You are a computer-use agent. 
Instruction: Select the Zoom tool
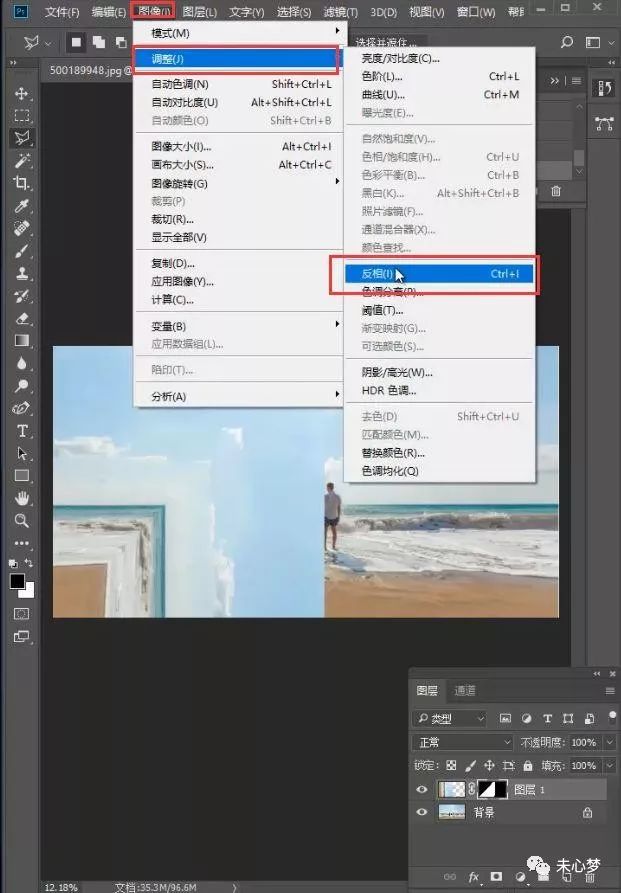point(22,521)
